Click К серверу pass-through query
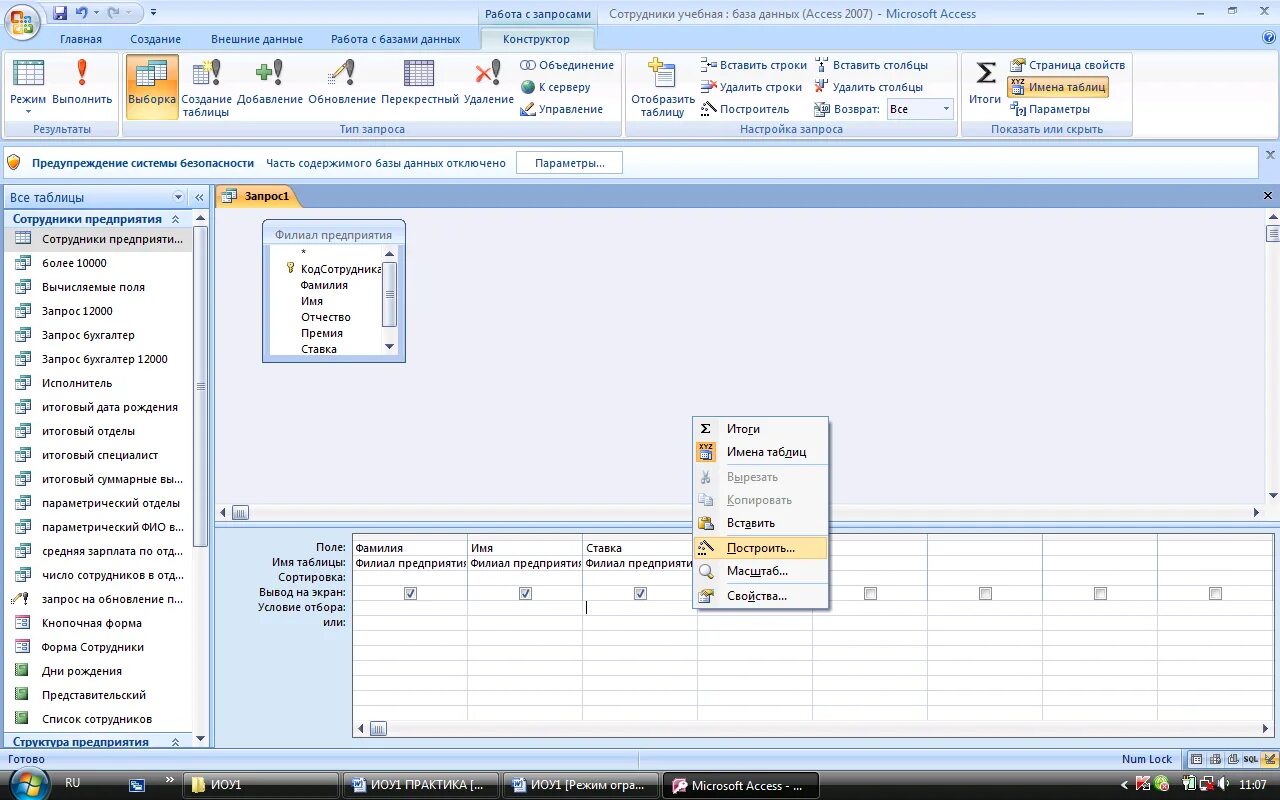The image size is (1280, 800). pyautogui.click(x=556, y=87)
